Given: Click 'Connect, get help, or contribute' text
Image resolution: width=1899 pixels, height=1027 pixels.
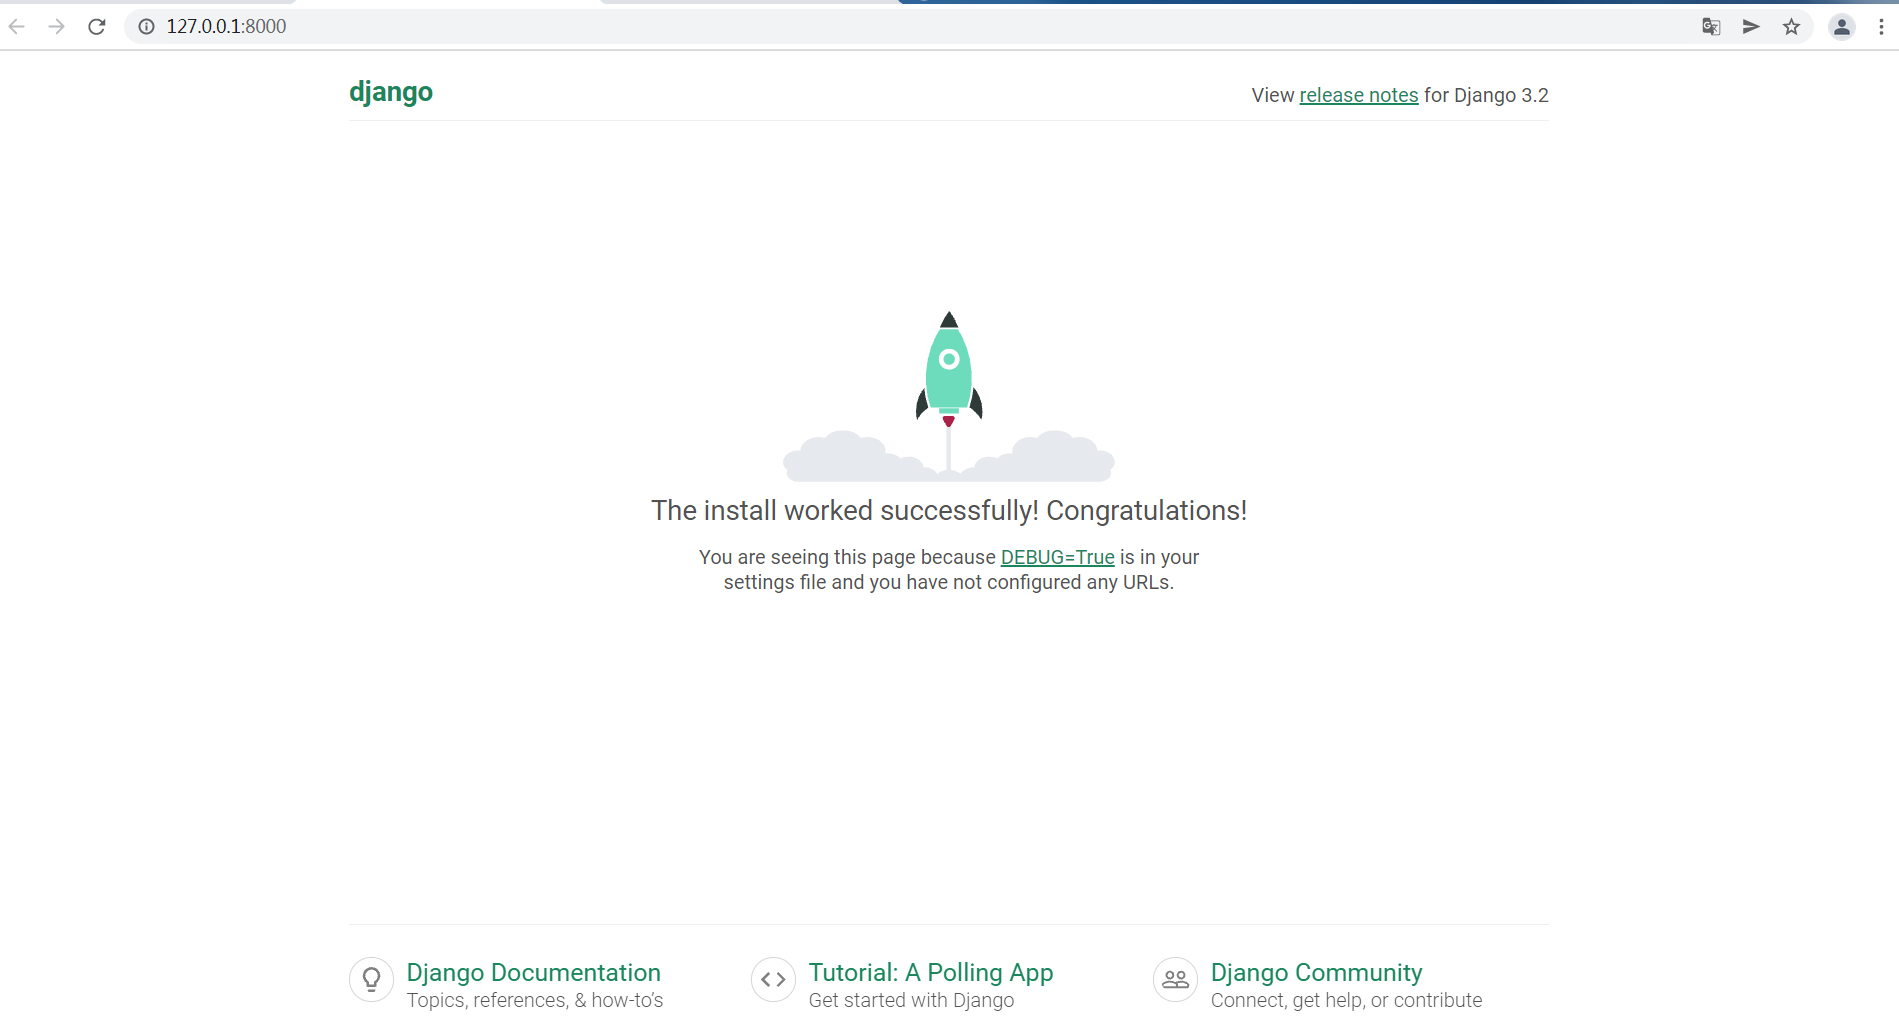Looking at the screenshot, I should click(1346, 1000).
